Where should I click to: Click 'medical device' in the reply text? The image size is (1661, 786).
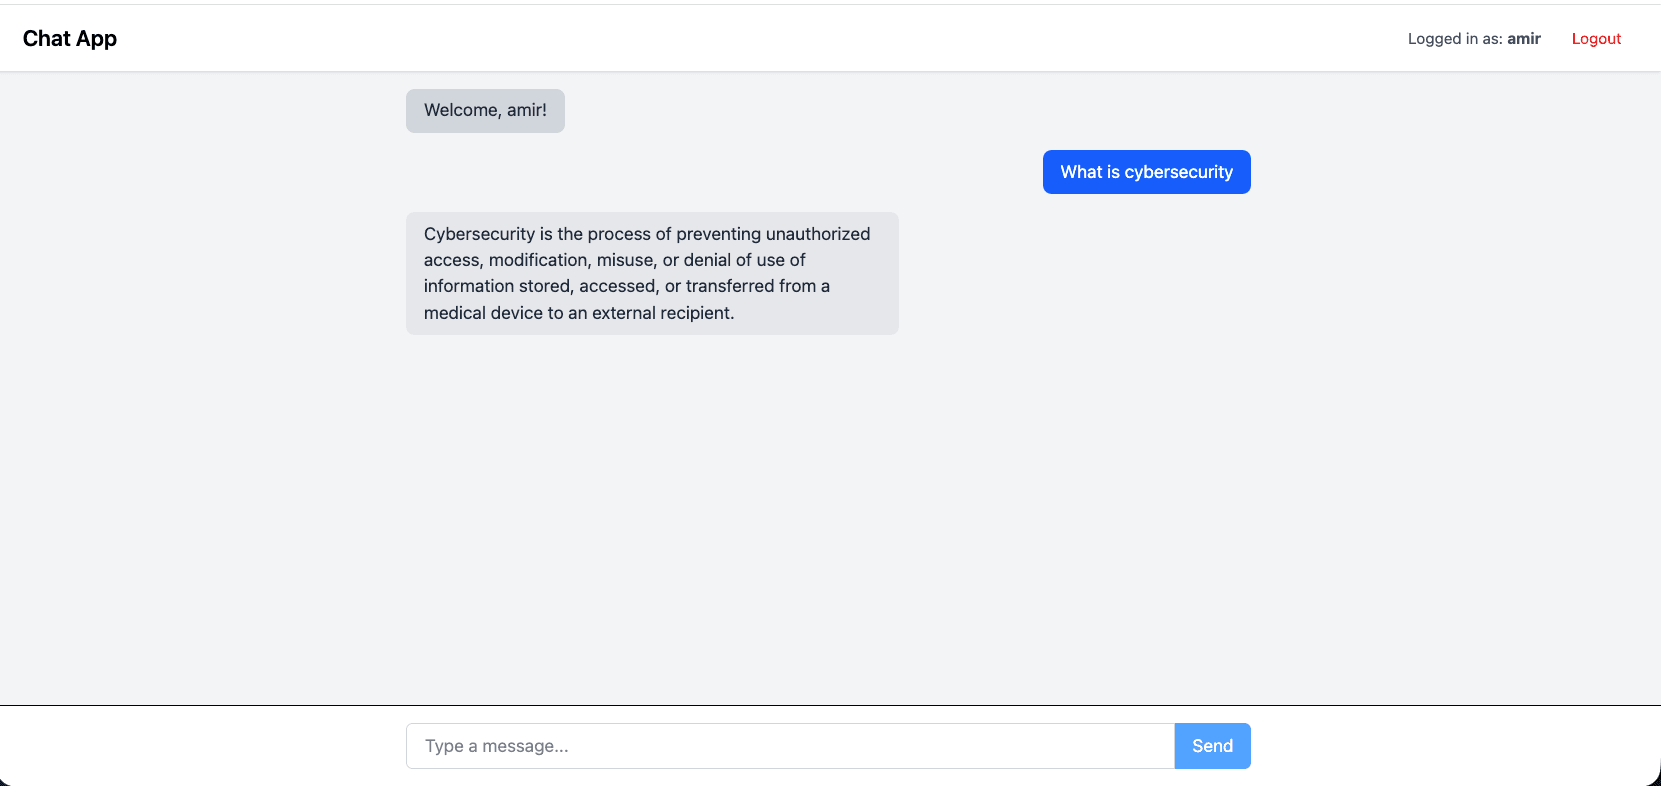482,313
